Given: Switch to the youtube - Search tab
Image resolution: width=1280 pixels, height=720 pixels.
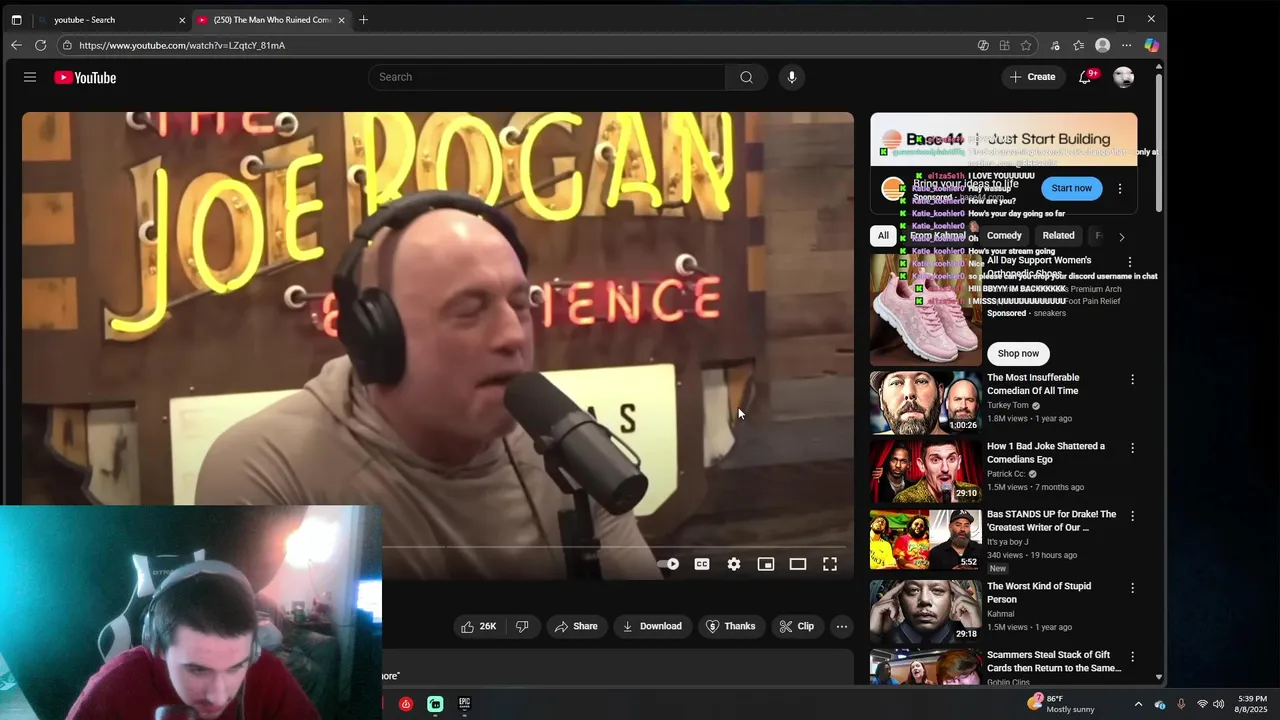Looking at the screenshot, I should click(110, 20).
